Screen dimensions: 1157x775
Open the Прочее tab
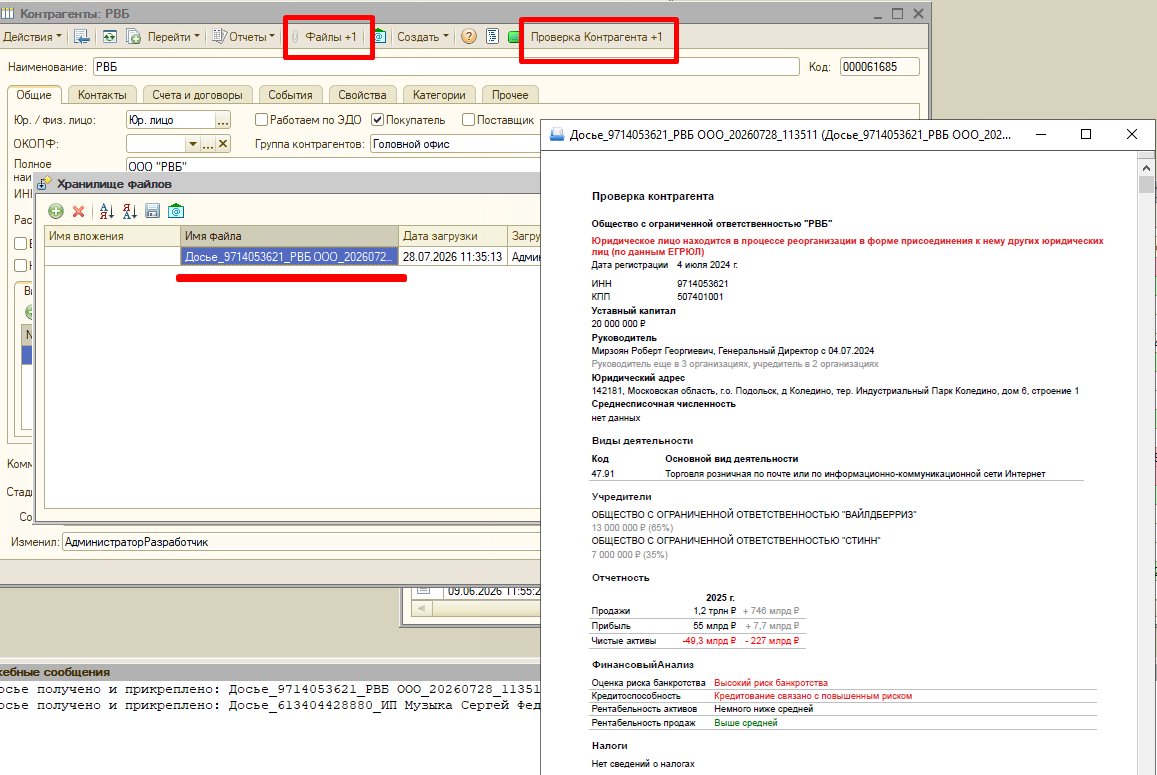510,95
